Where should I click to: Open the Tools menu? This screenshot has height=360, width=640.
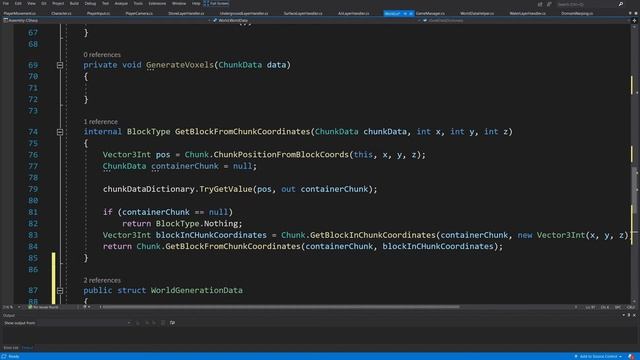coord(138,3)
